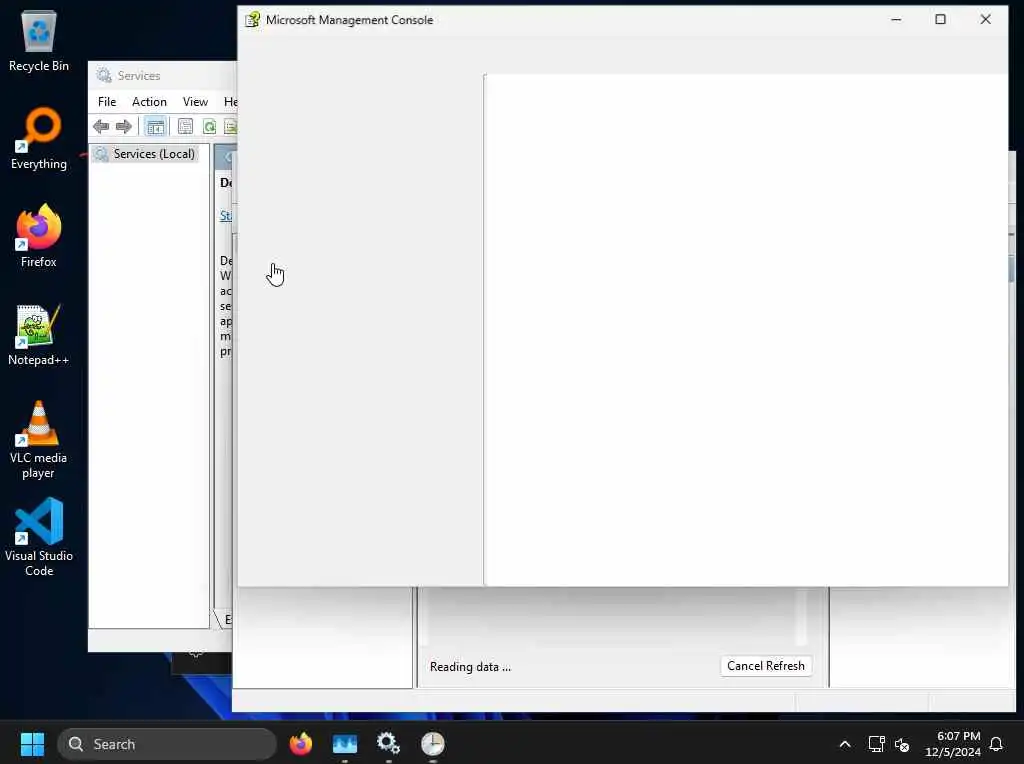
Task: Open the Action menu in Services
Action: coord(149,102)
